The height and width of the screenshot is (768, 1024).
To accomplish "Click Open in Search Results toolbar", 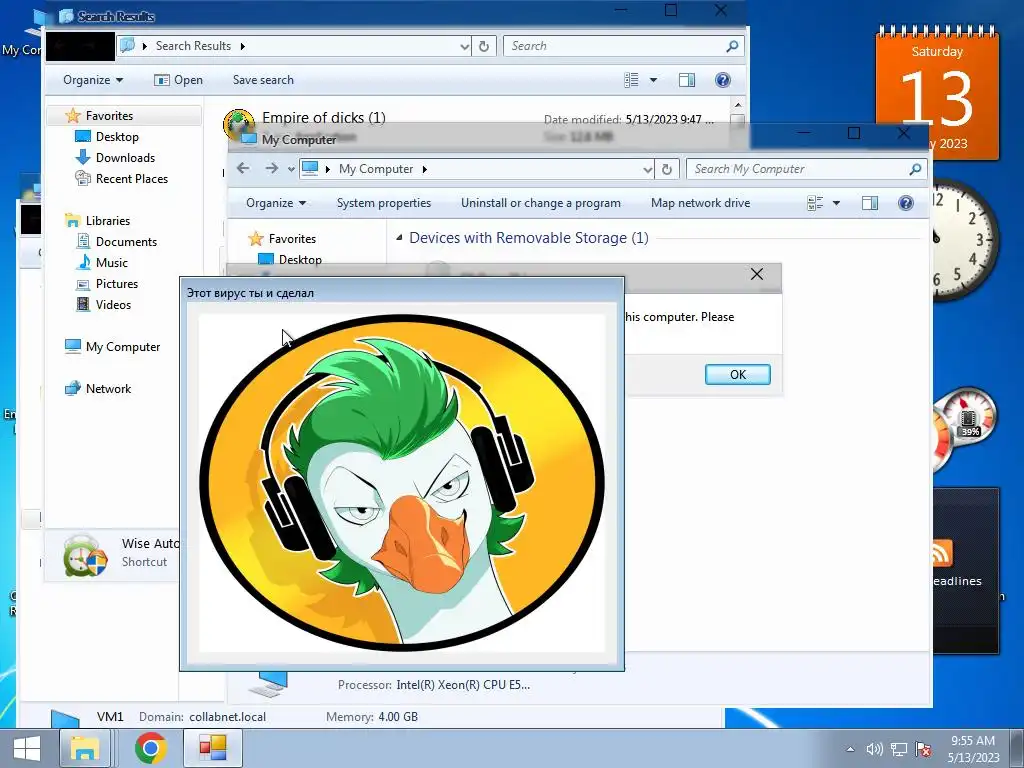I will [178, 80].
